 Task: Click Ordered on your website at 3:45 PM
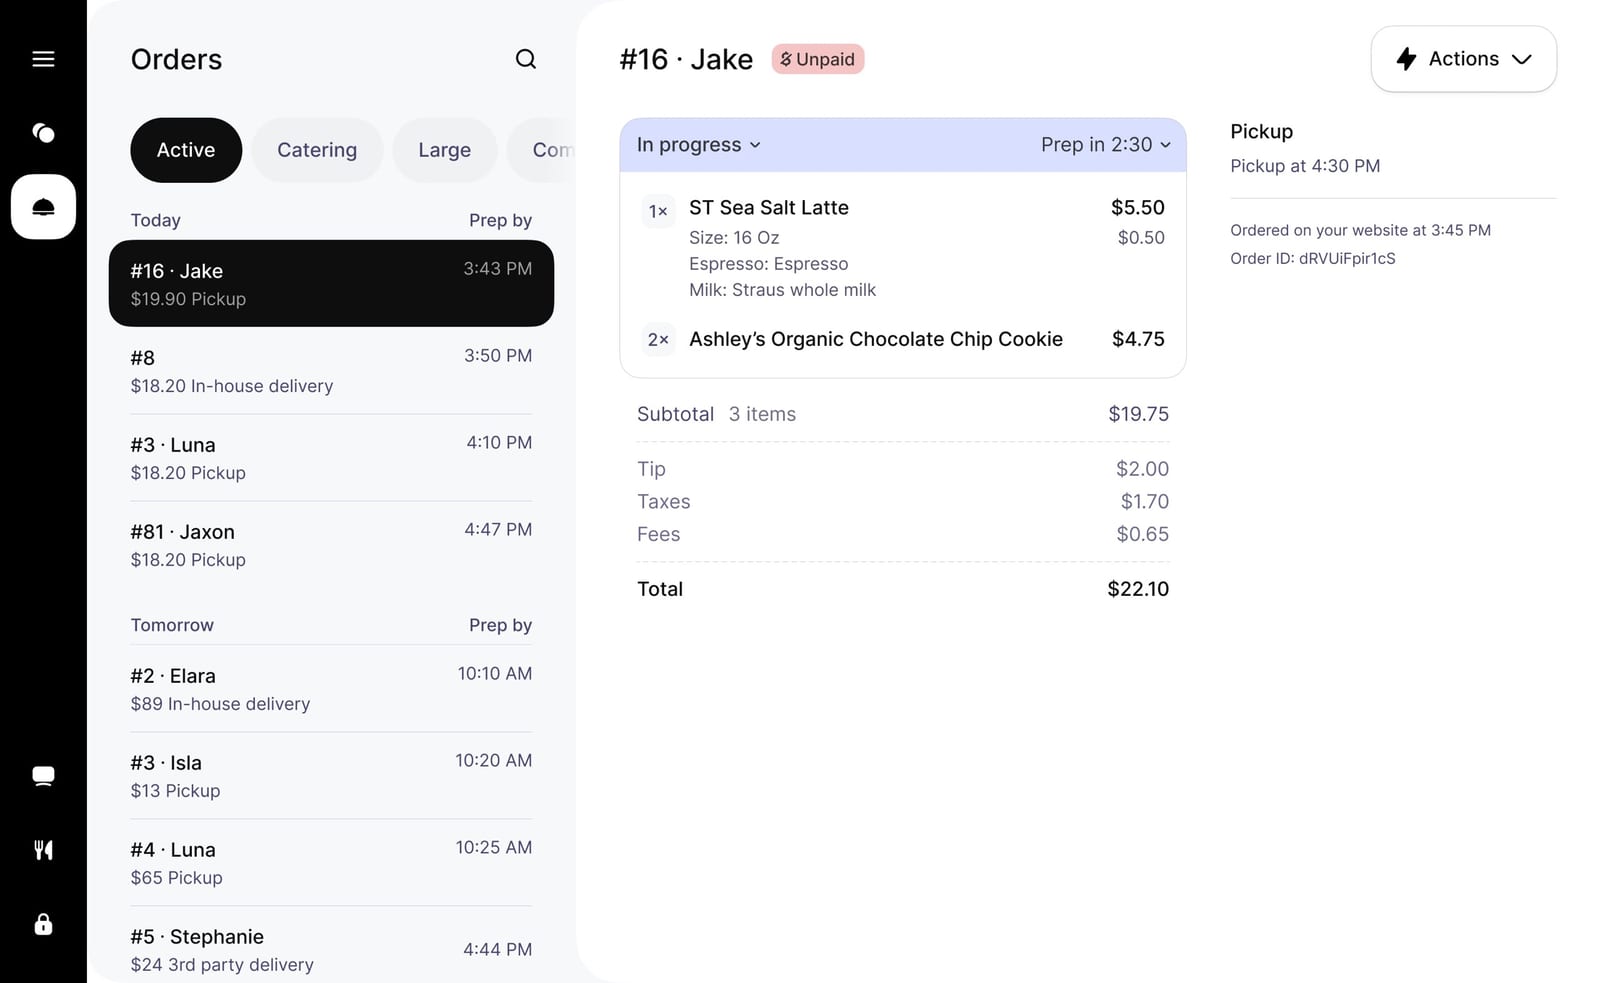click(1360, 230)
